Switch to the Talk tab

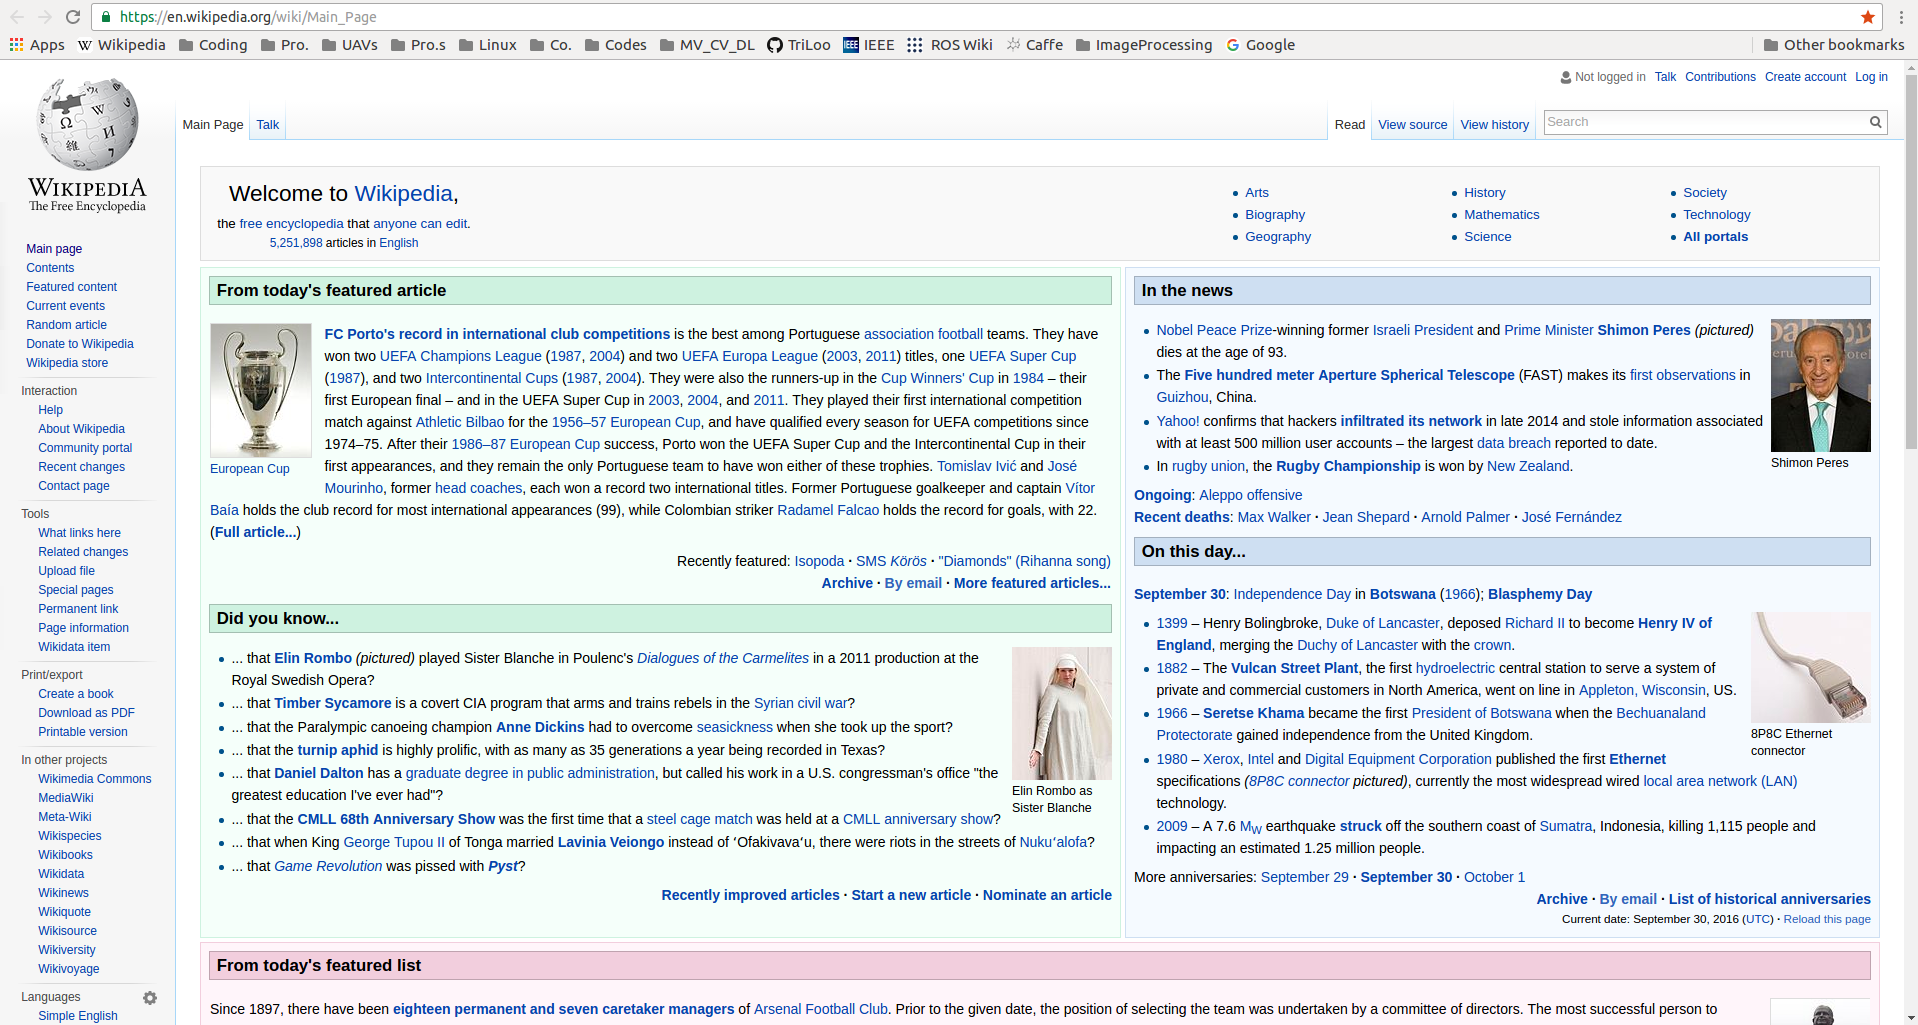click(x=268, y=125)
